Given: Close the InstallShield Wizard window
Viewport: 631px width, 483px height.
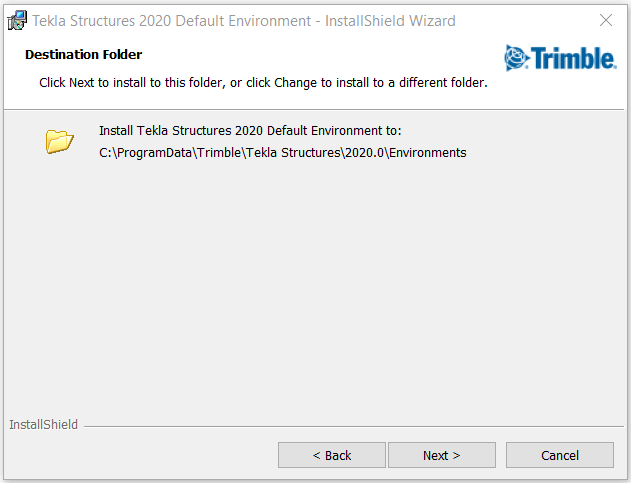Looking at the screenshot, I should coord(606,20).
